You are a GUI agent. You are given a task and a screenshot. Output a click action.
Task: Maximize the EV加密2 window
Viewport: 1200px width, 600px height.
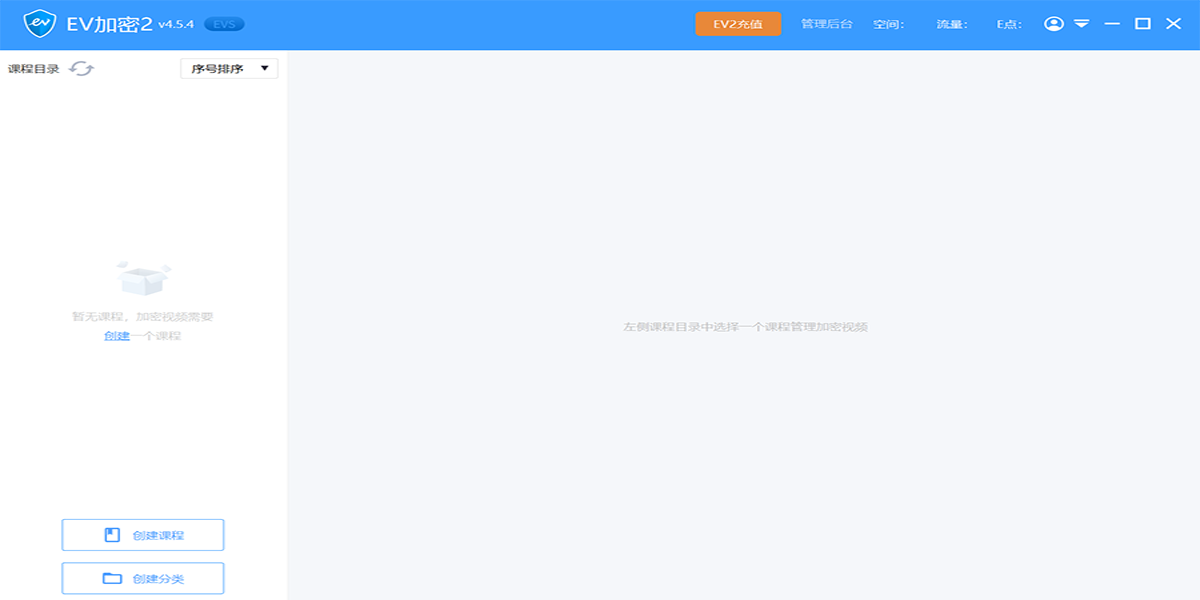coord(1142,24)
